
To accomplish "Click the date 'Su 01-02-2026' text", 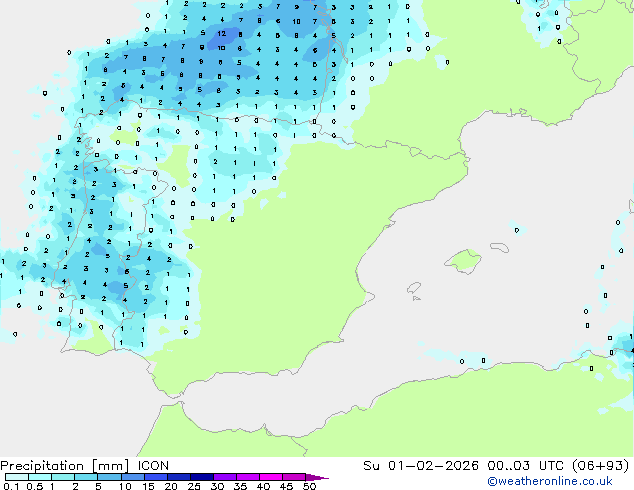I will [421, 466].
